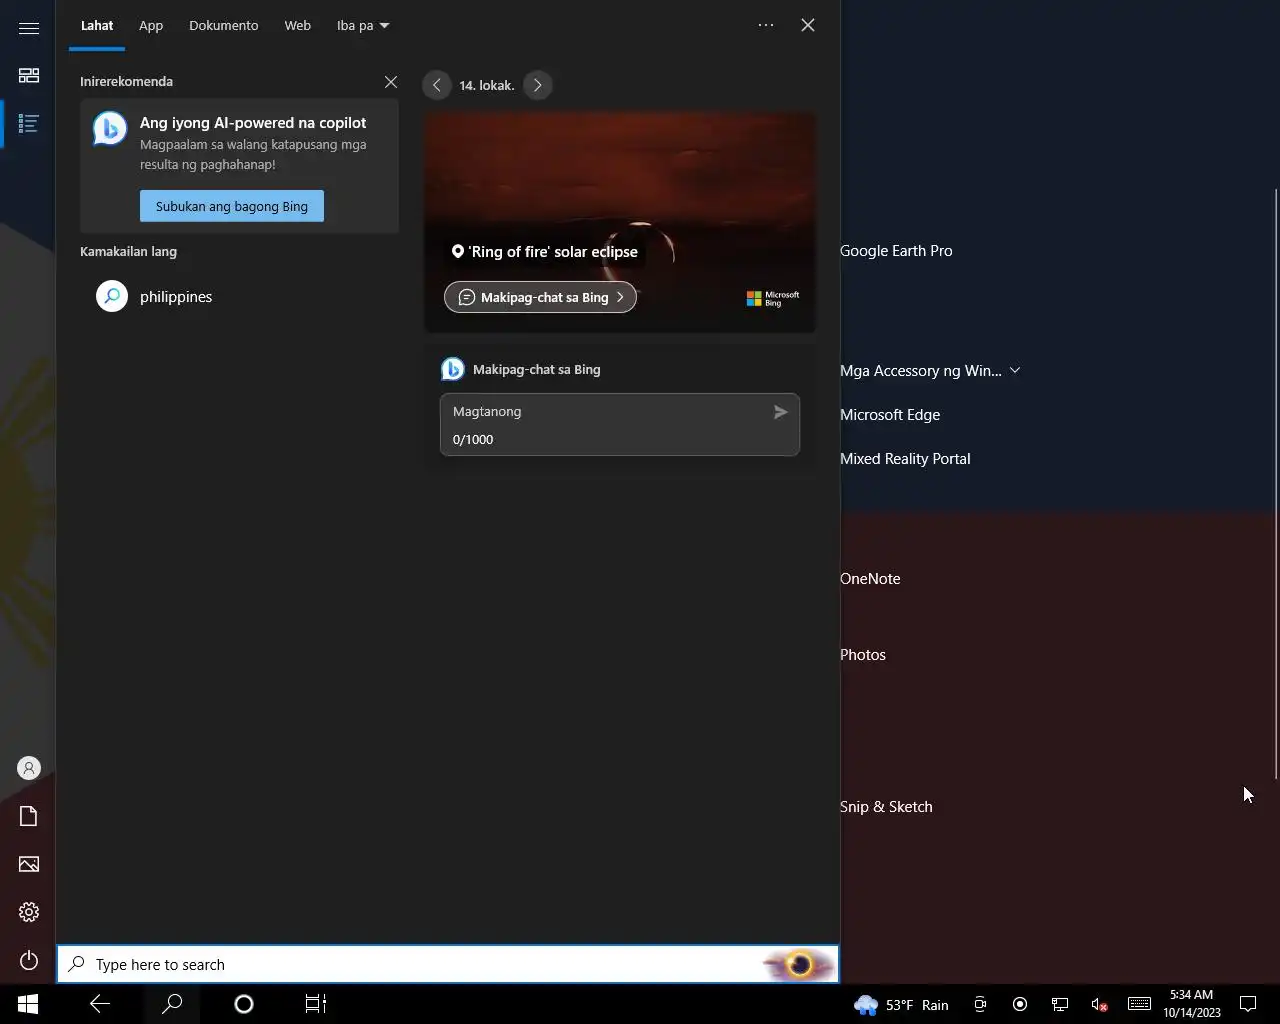Open Mixed Reality Portal from app list
This screenshot has width=1280, height=1024.
pos(905,459)
